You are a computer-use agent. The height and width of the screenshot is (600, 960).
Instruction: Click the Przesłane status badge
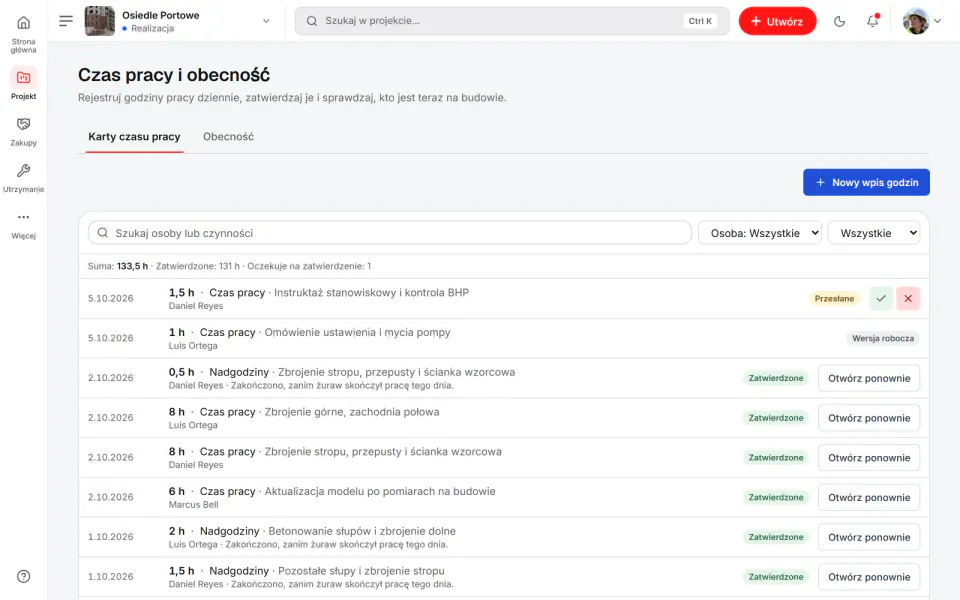(x=834, y=298)
